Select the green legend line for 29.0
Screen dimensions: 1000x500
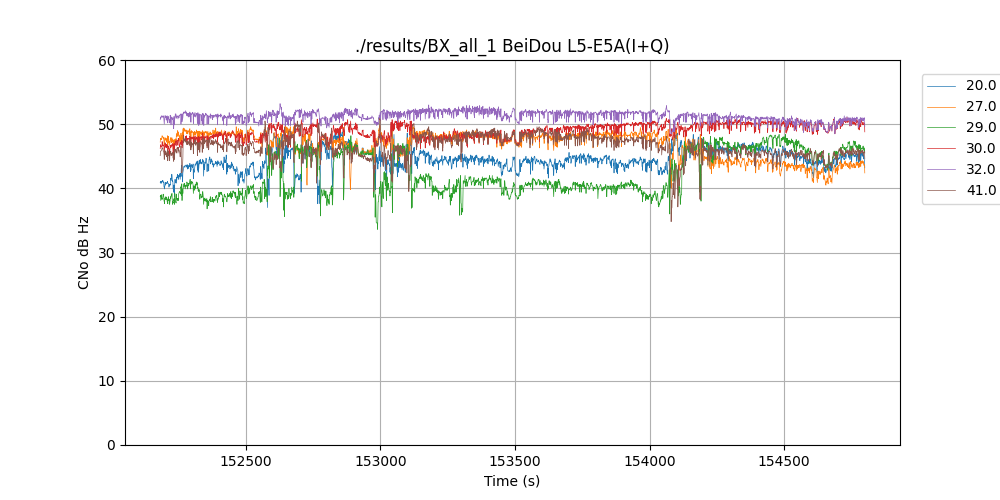click(943, 128)
